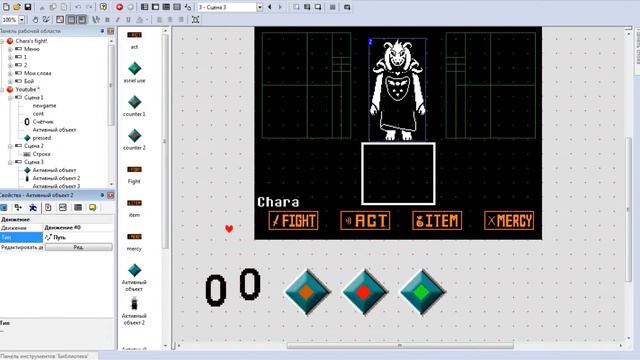Toggle the grid display button

point(71,19)
